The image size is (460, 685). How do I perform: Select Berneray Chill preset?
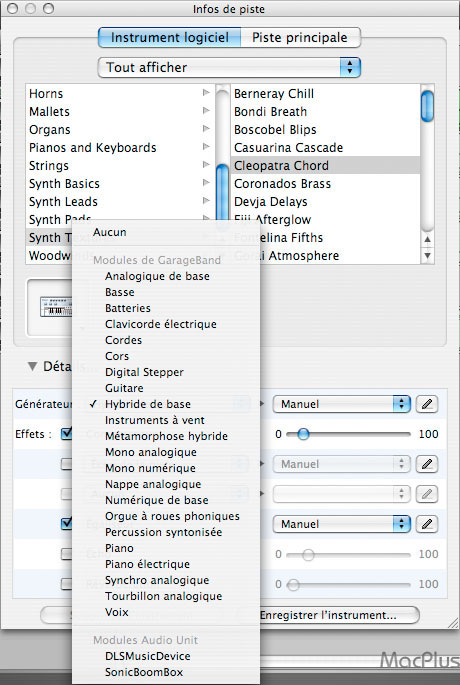click(x=274, y=93)
